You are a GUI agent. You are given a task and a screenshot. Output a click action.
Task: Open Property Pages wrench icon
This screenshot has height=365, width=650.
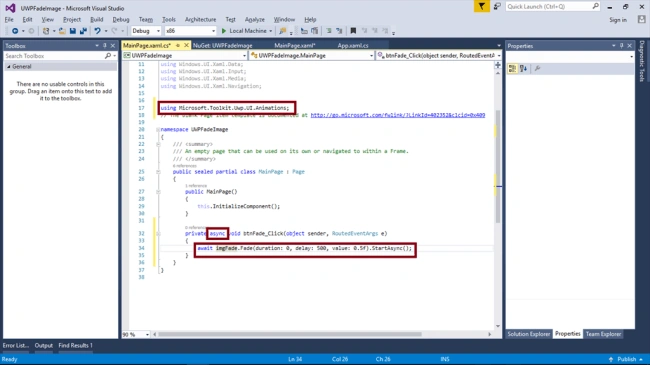537,69
